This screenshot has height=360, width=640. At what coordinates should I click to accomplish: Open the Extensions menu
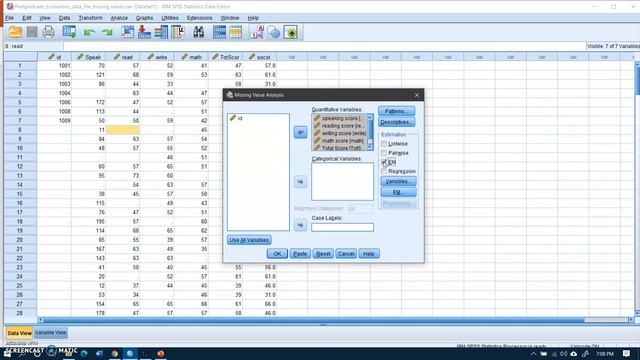coord(200,18)
